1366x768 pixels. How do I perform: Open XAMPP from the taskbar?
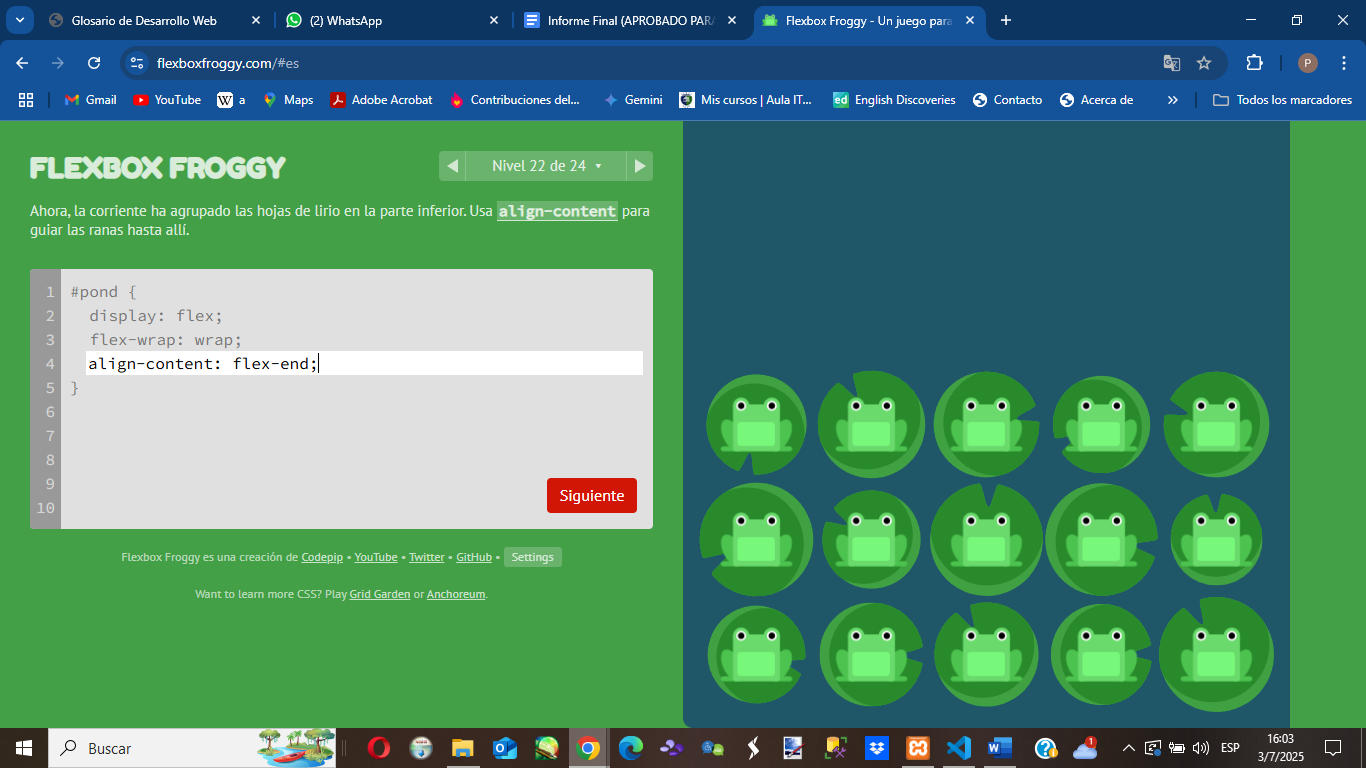click(918, 748)
